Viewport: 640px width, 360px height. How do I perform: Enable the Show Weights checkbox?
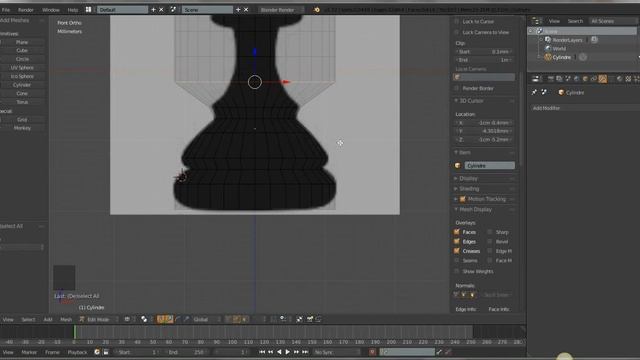point(457,271)
